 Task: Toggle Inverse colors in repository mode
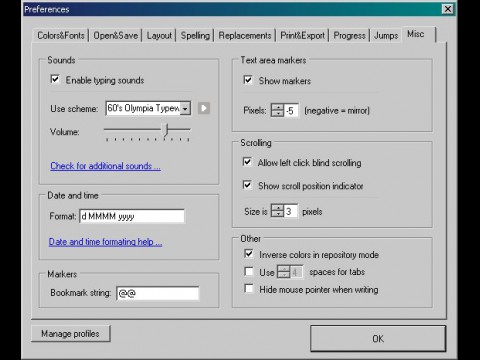(x=249, y=254)
